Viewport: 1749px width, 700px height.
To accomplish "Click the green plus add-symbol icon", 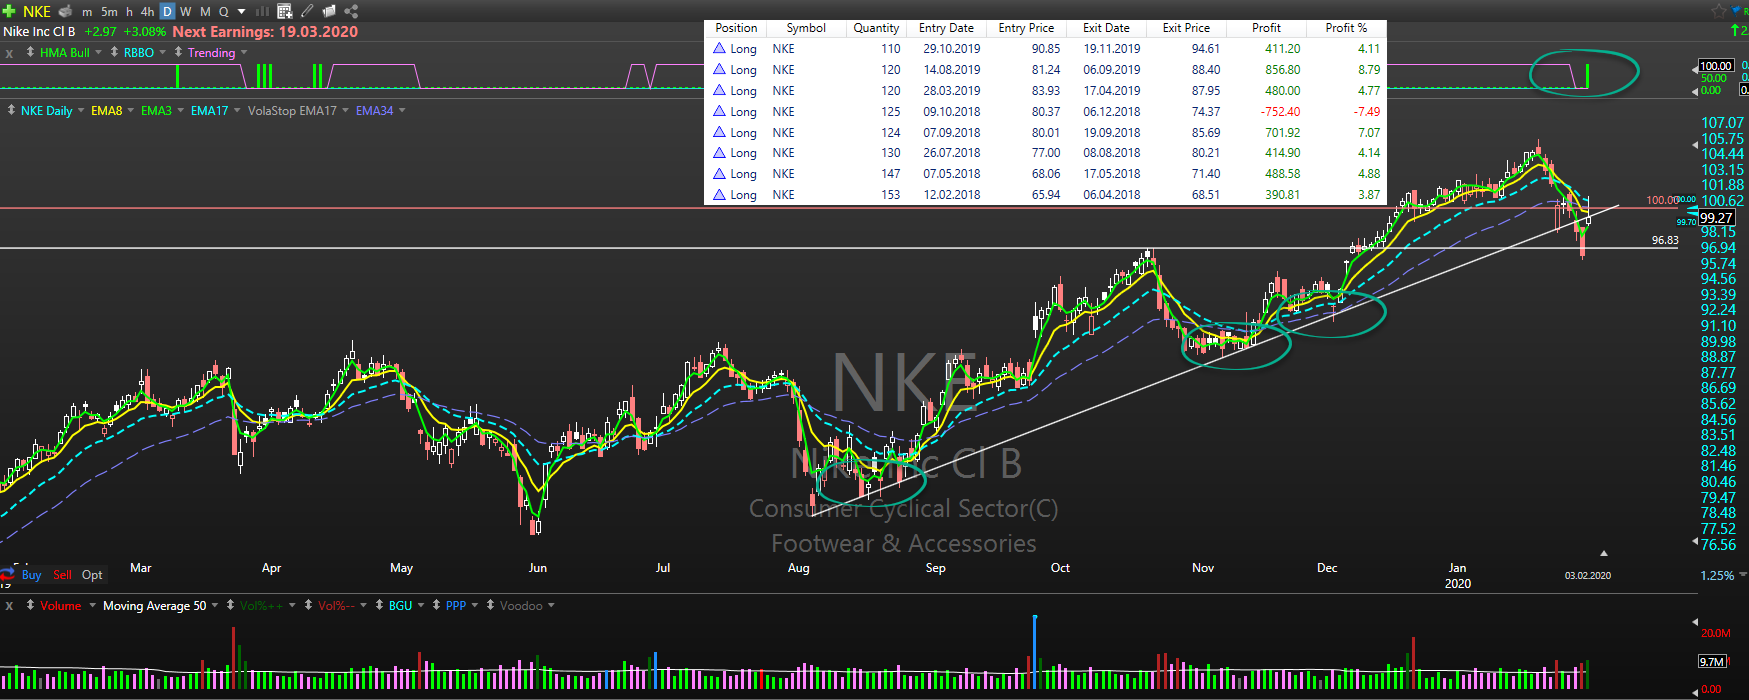I will pos(9,11).
